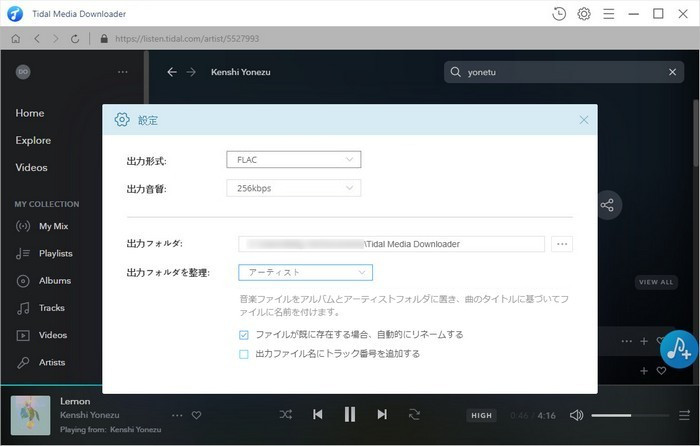Open the download history clock icon
This screenshot has width=700, height=446.
pos(559,14)
